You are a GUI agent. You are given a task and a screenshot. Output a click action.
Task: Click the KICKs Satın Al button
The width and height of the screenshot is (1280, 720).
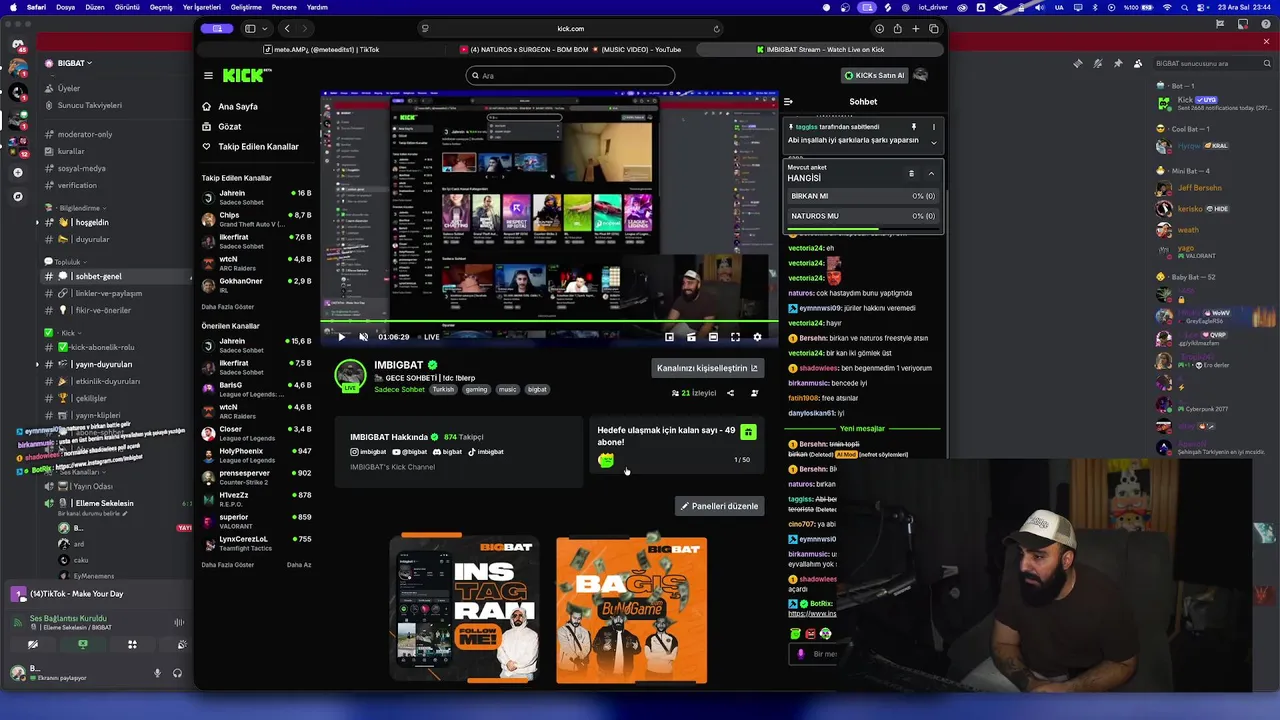coord(874,75)
